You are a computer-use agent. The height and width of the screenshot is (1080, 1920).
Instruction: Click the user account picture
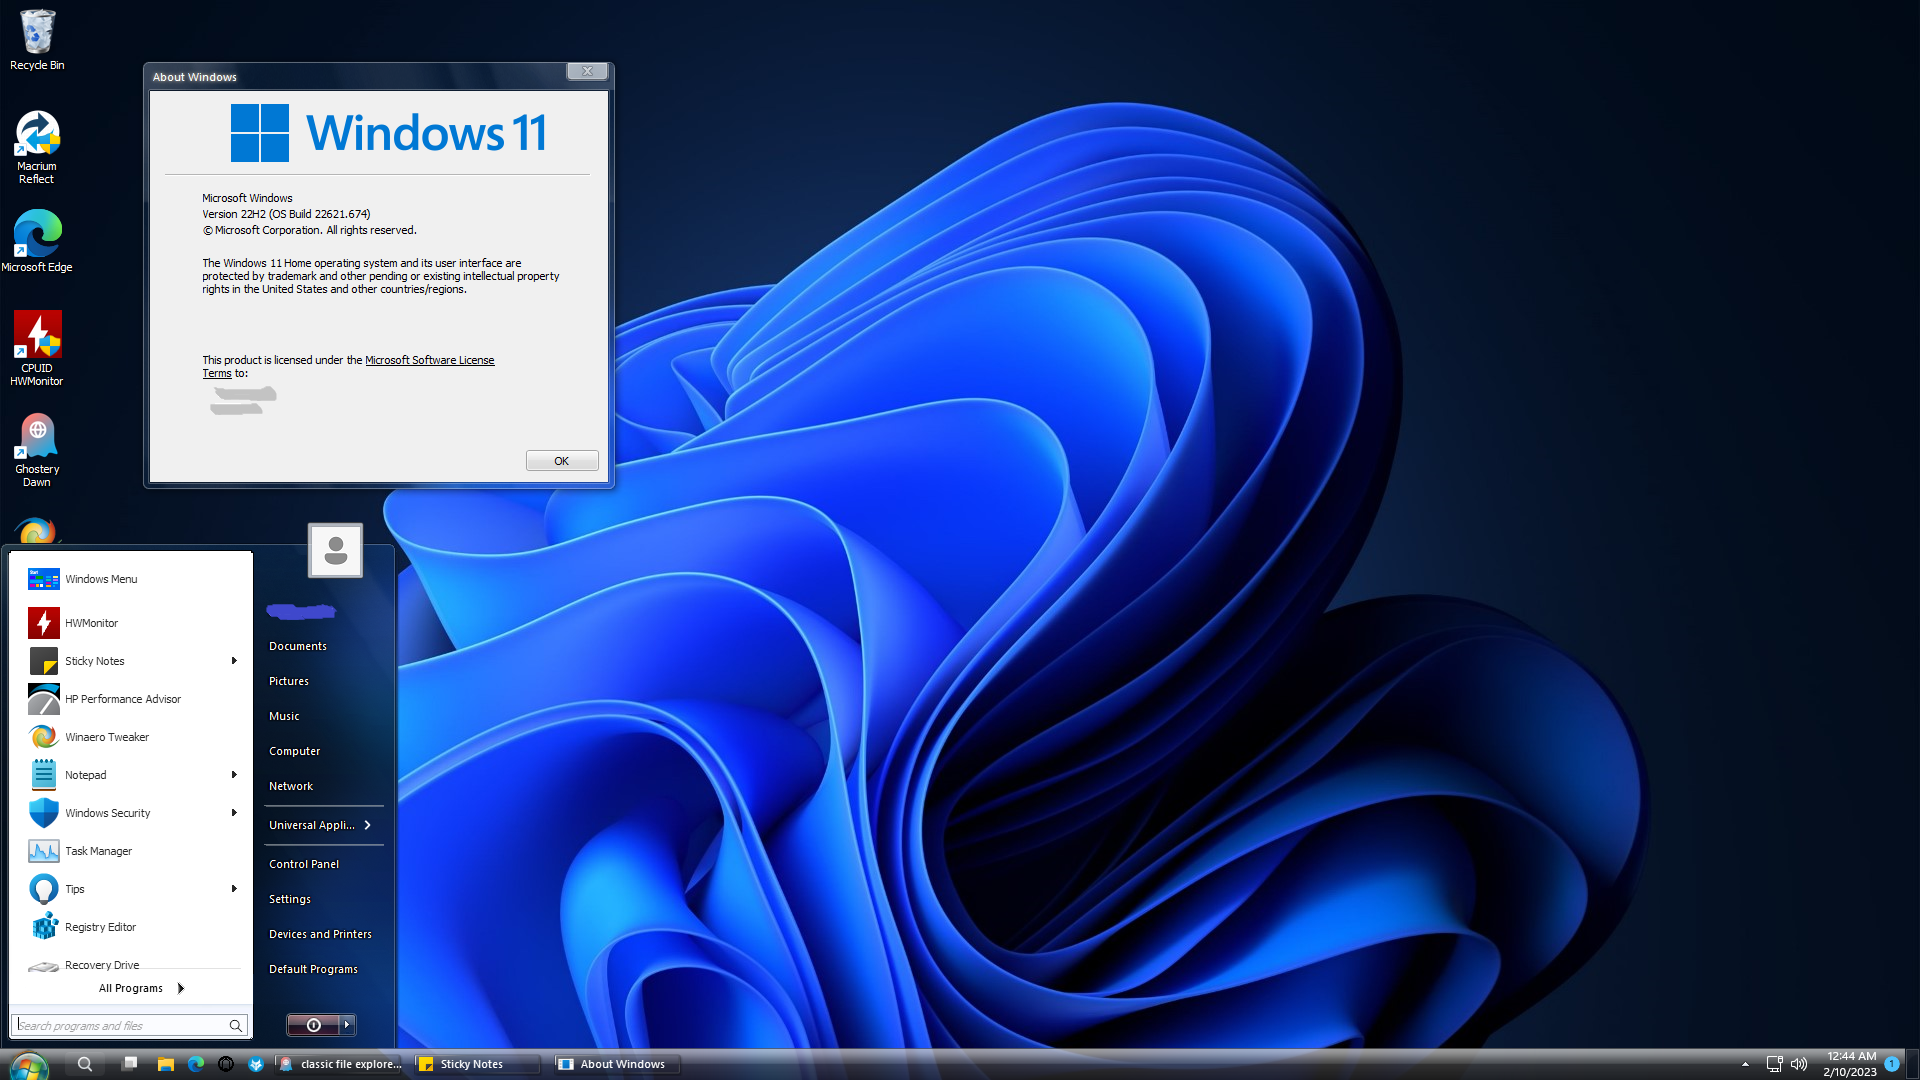[x=335, y=550]
